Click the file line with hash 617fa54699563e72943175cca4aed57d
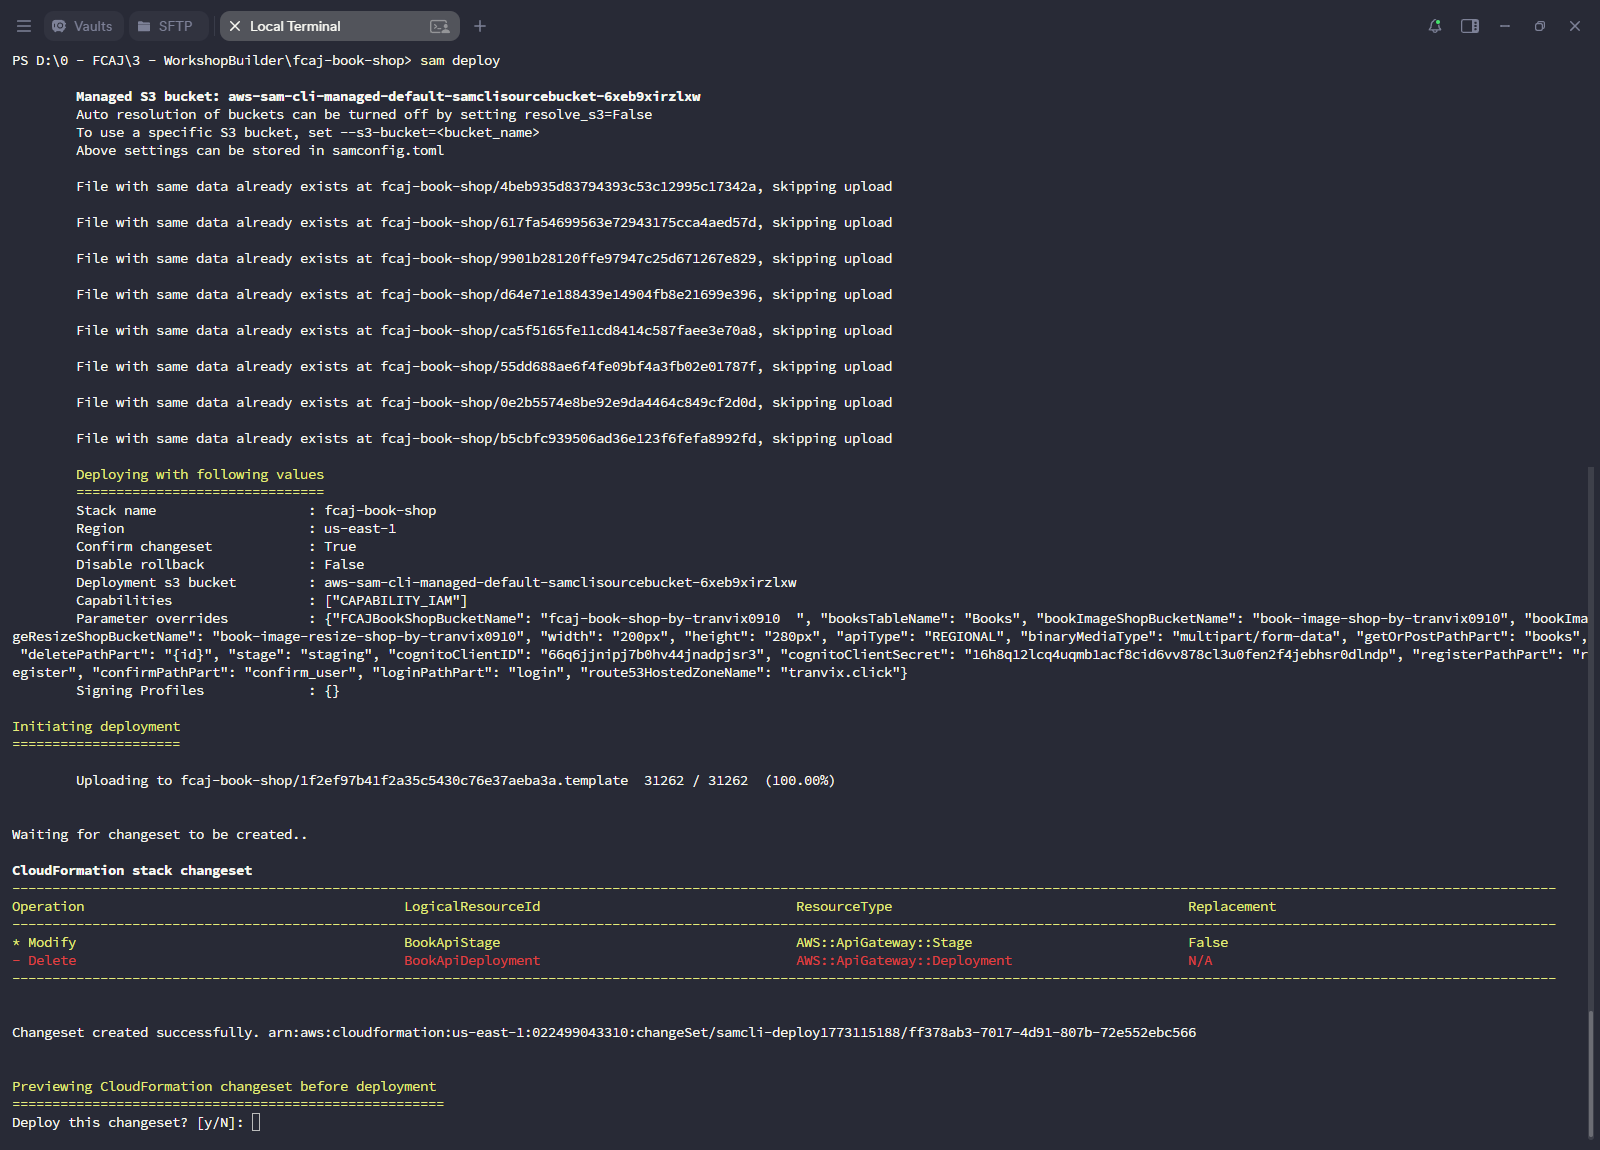This screenshot has width=1600, height=1150. click(x=484, y=222)
